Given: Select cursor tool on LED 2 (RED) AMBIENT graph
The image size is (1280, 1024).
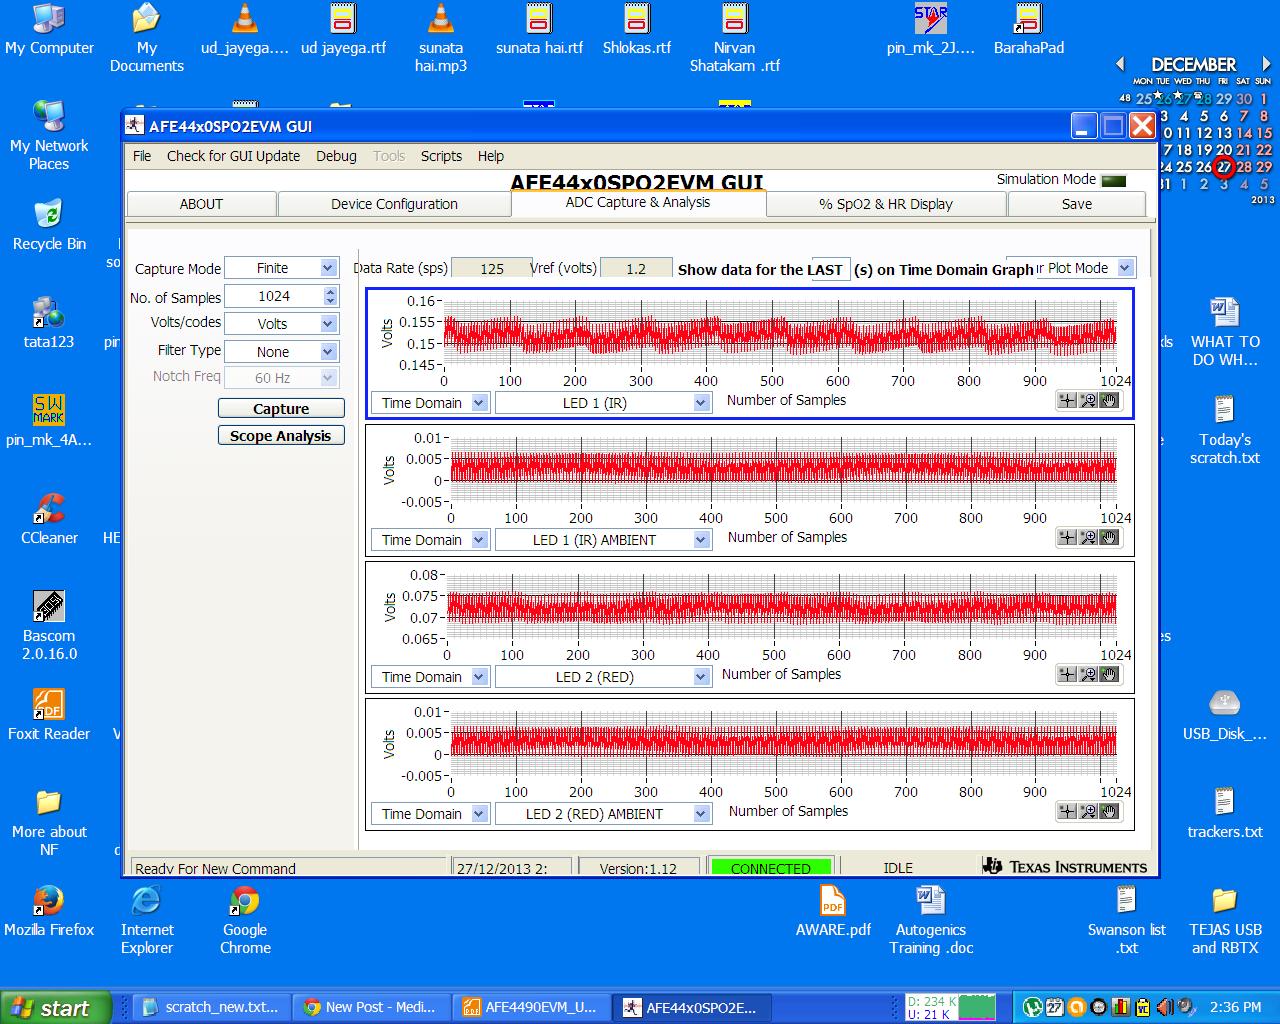Looking at the screenshot, I should click(1067, 811).
